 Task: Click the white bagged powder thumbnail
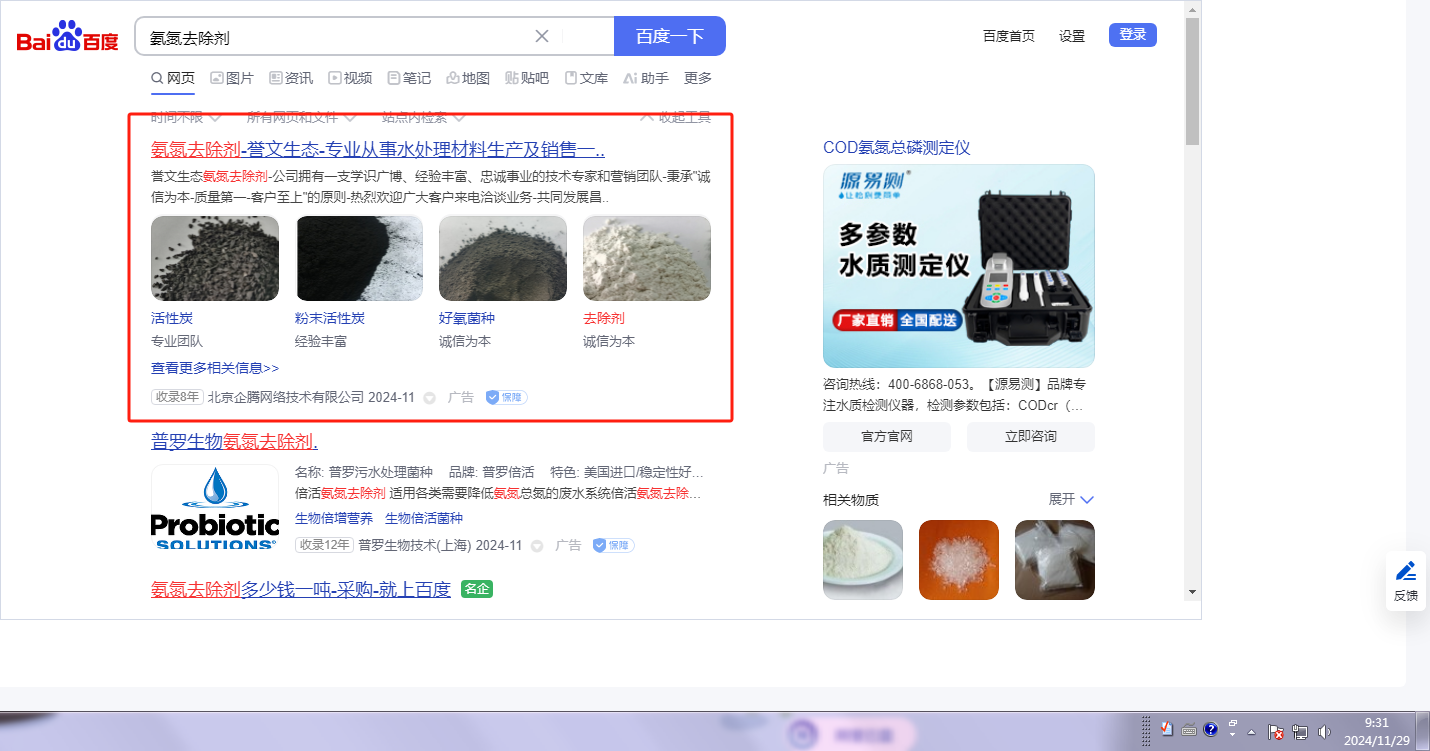(x=1055, y=560)
